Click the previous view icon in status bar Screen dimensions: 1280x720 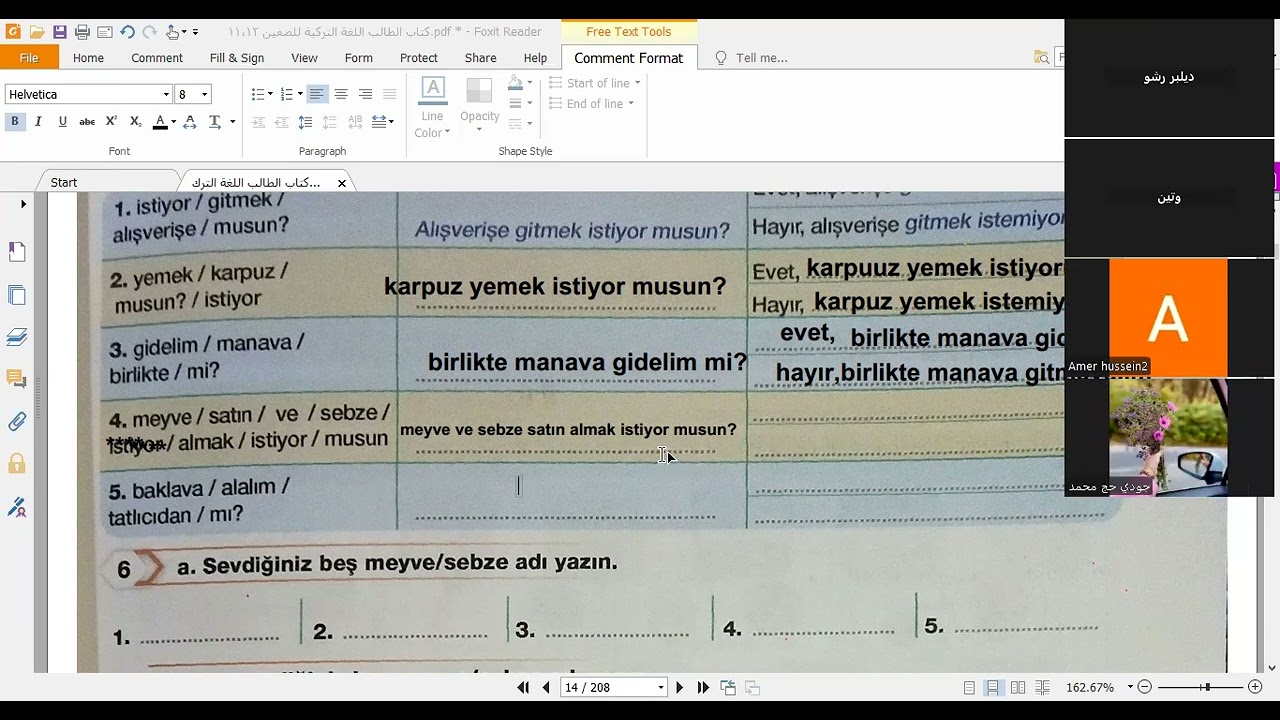point(728,687)
